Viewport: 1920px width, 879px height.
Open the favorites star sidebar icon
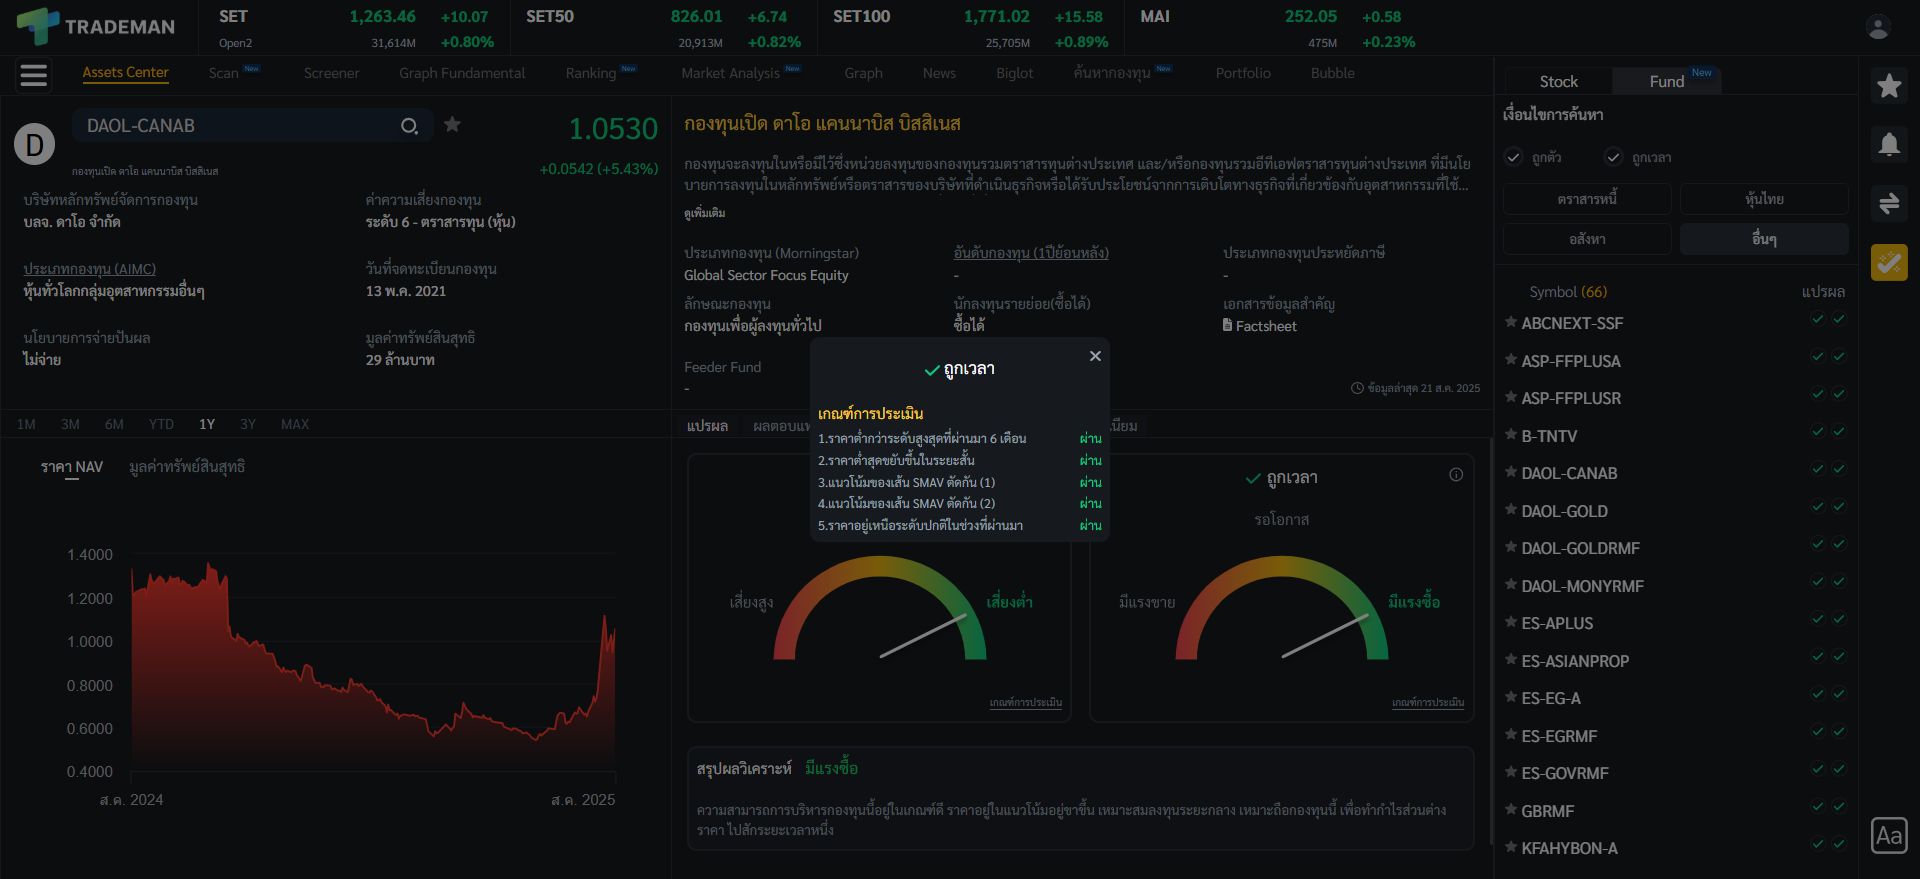click(1888, 87)
